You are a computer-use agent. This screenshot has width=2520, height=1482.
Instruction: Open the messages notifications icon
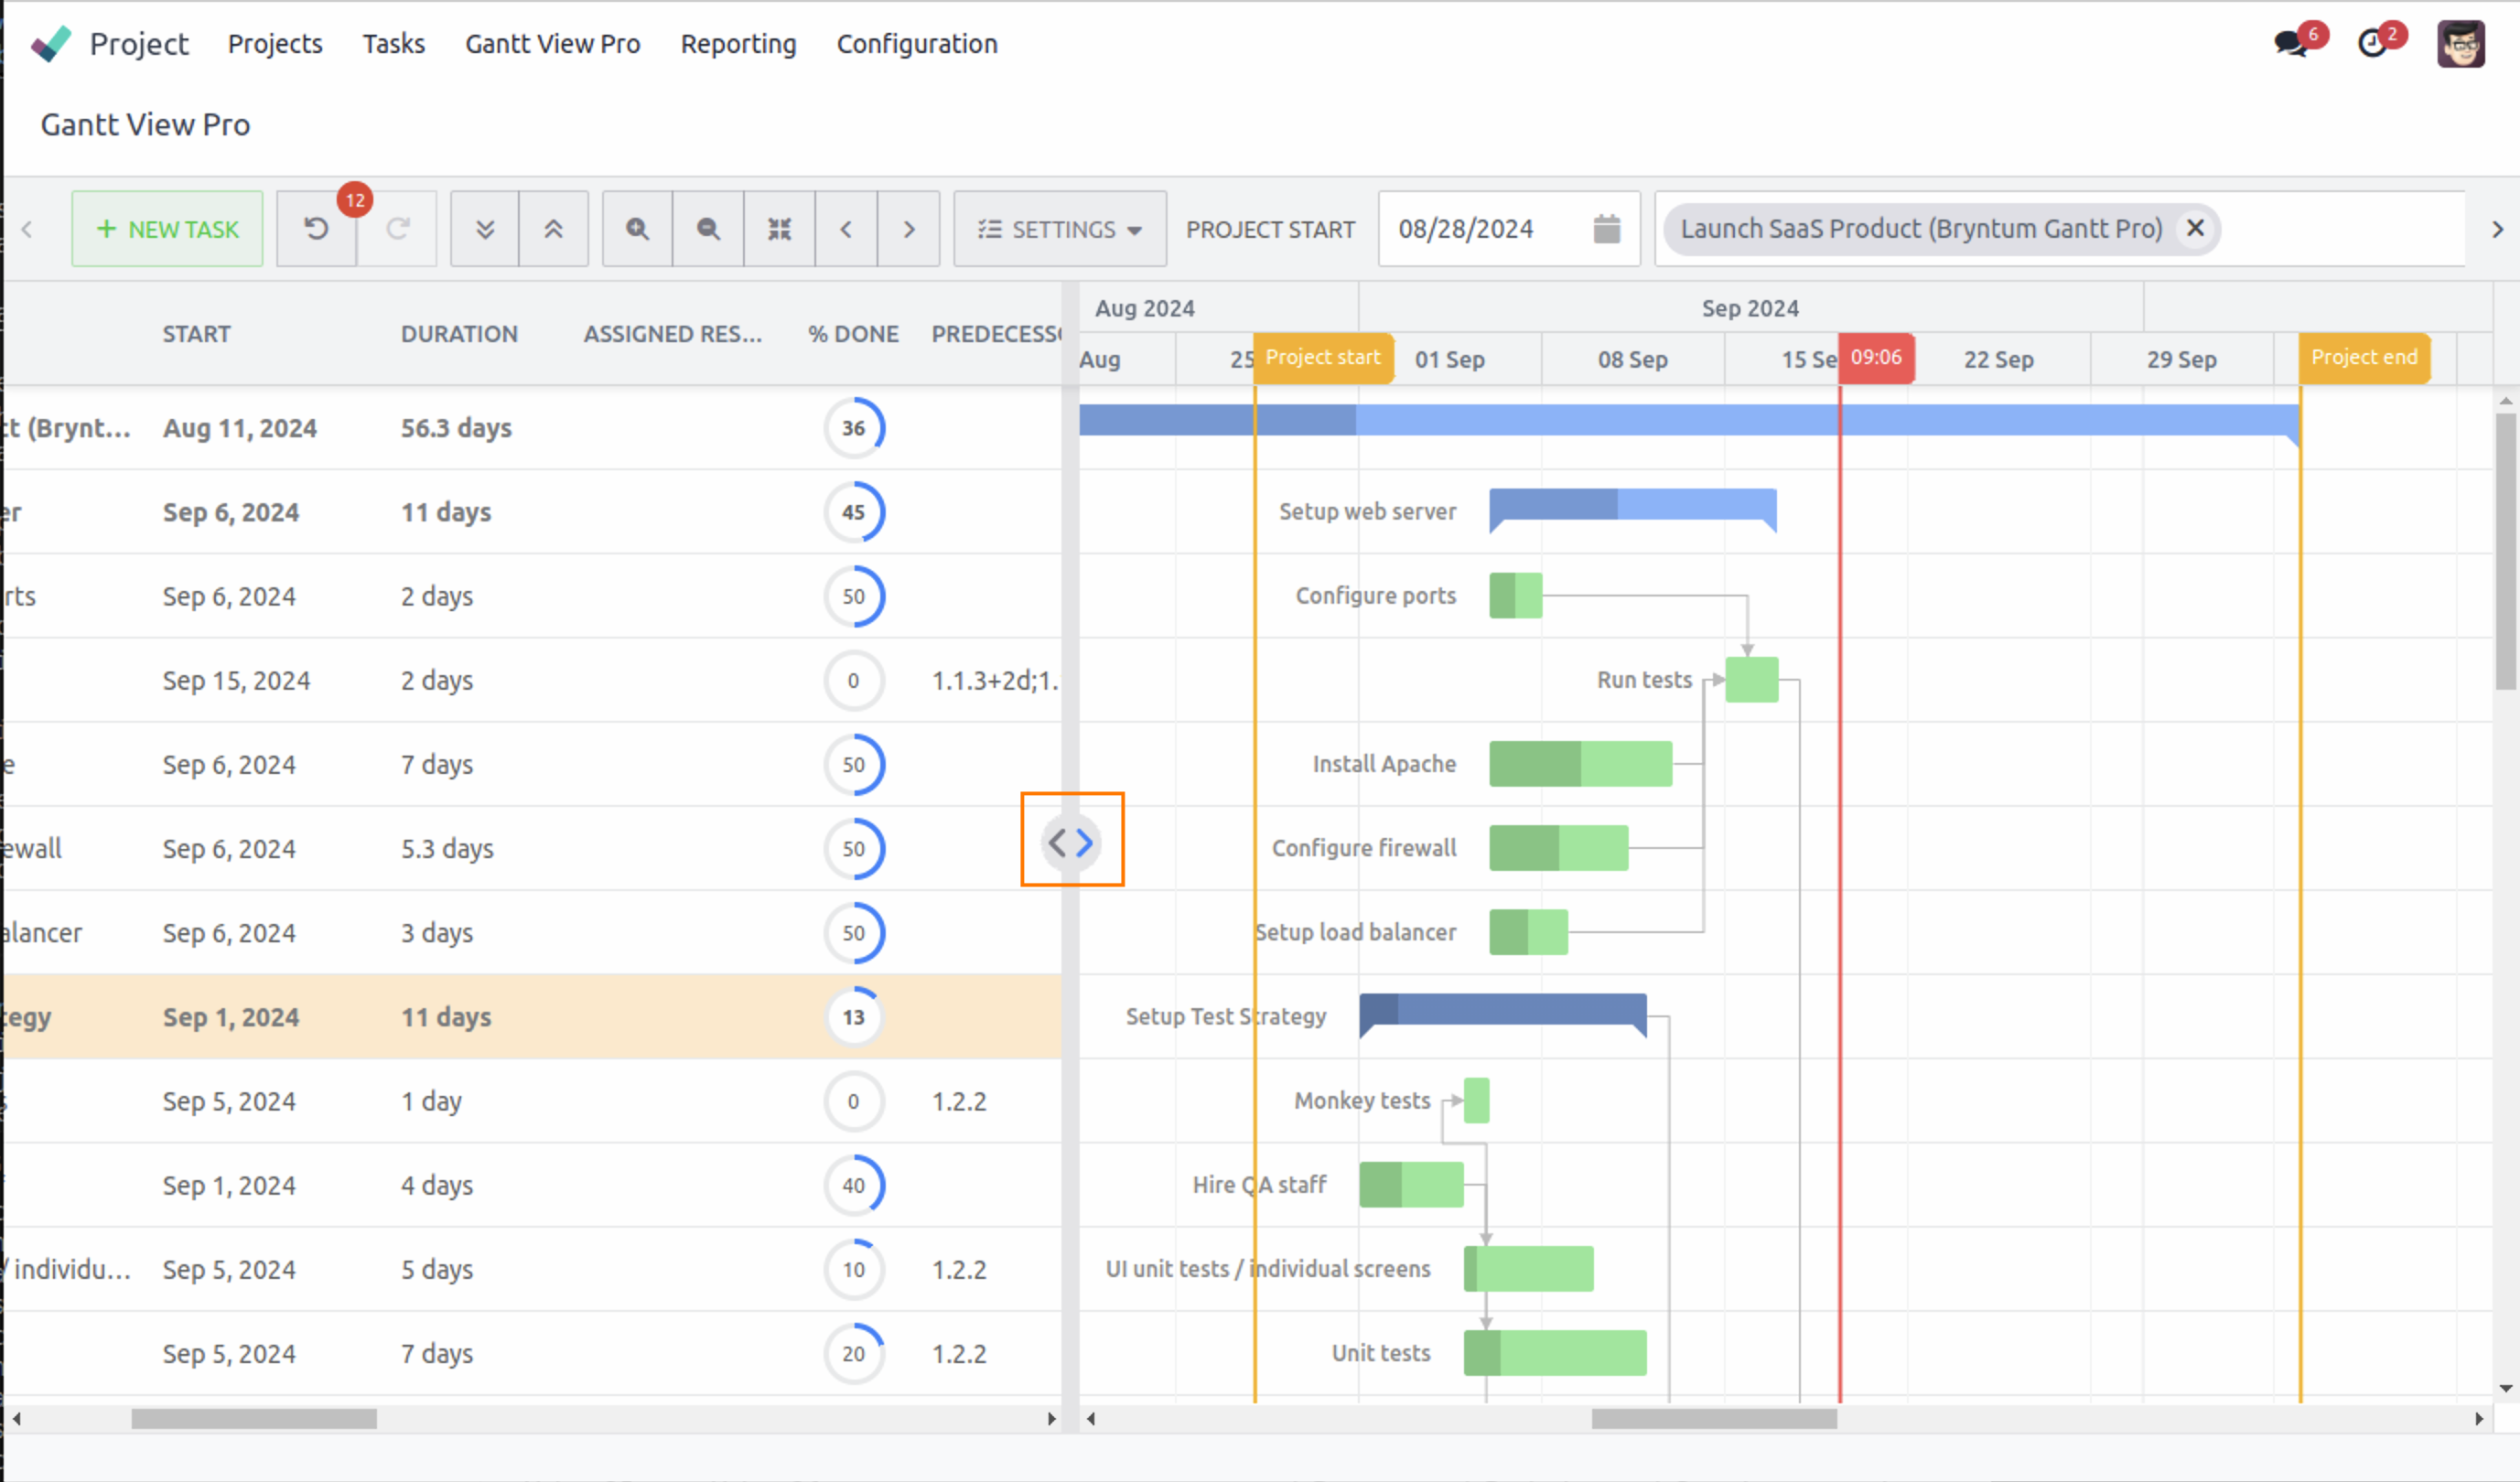tap(2290, 43)
